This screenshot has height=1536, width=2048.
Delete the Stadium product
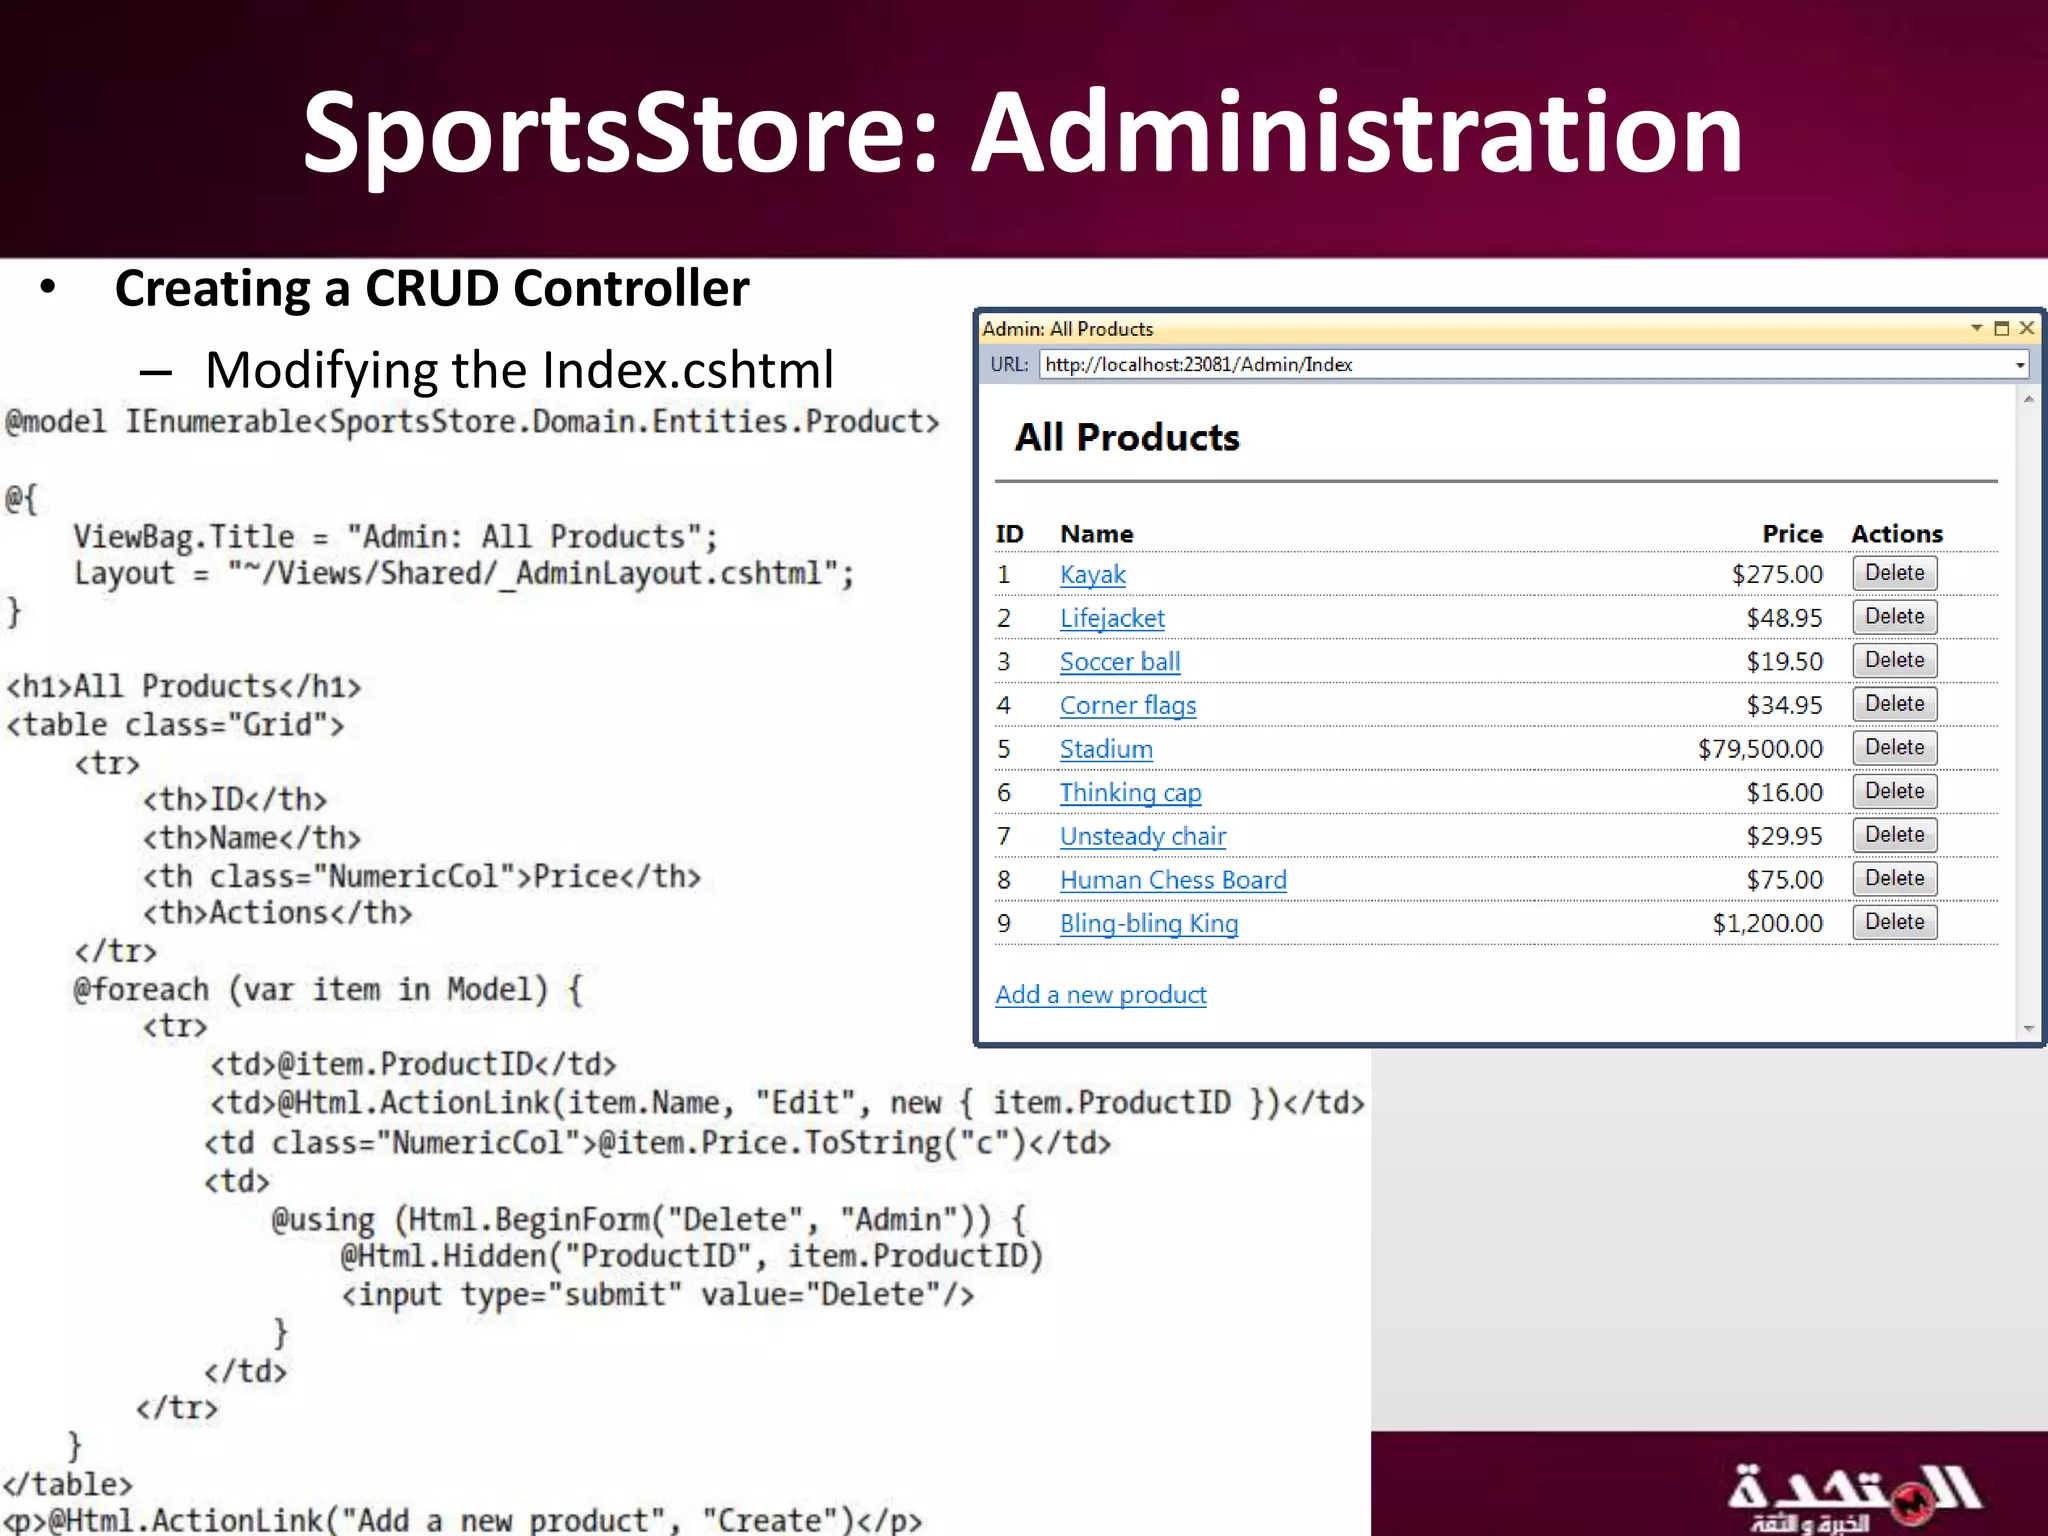click(1894, 747)
